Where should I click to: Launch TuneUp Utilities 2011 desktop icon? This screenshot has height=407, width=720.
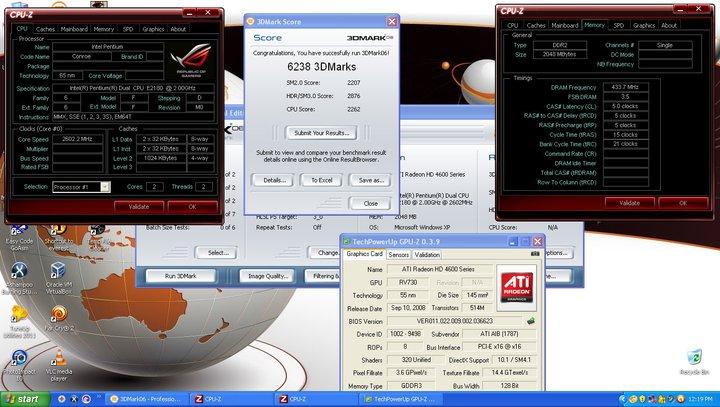coord(19,322)
